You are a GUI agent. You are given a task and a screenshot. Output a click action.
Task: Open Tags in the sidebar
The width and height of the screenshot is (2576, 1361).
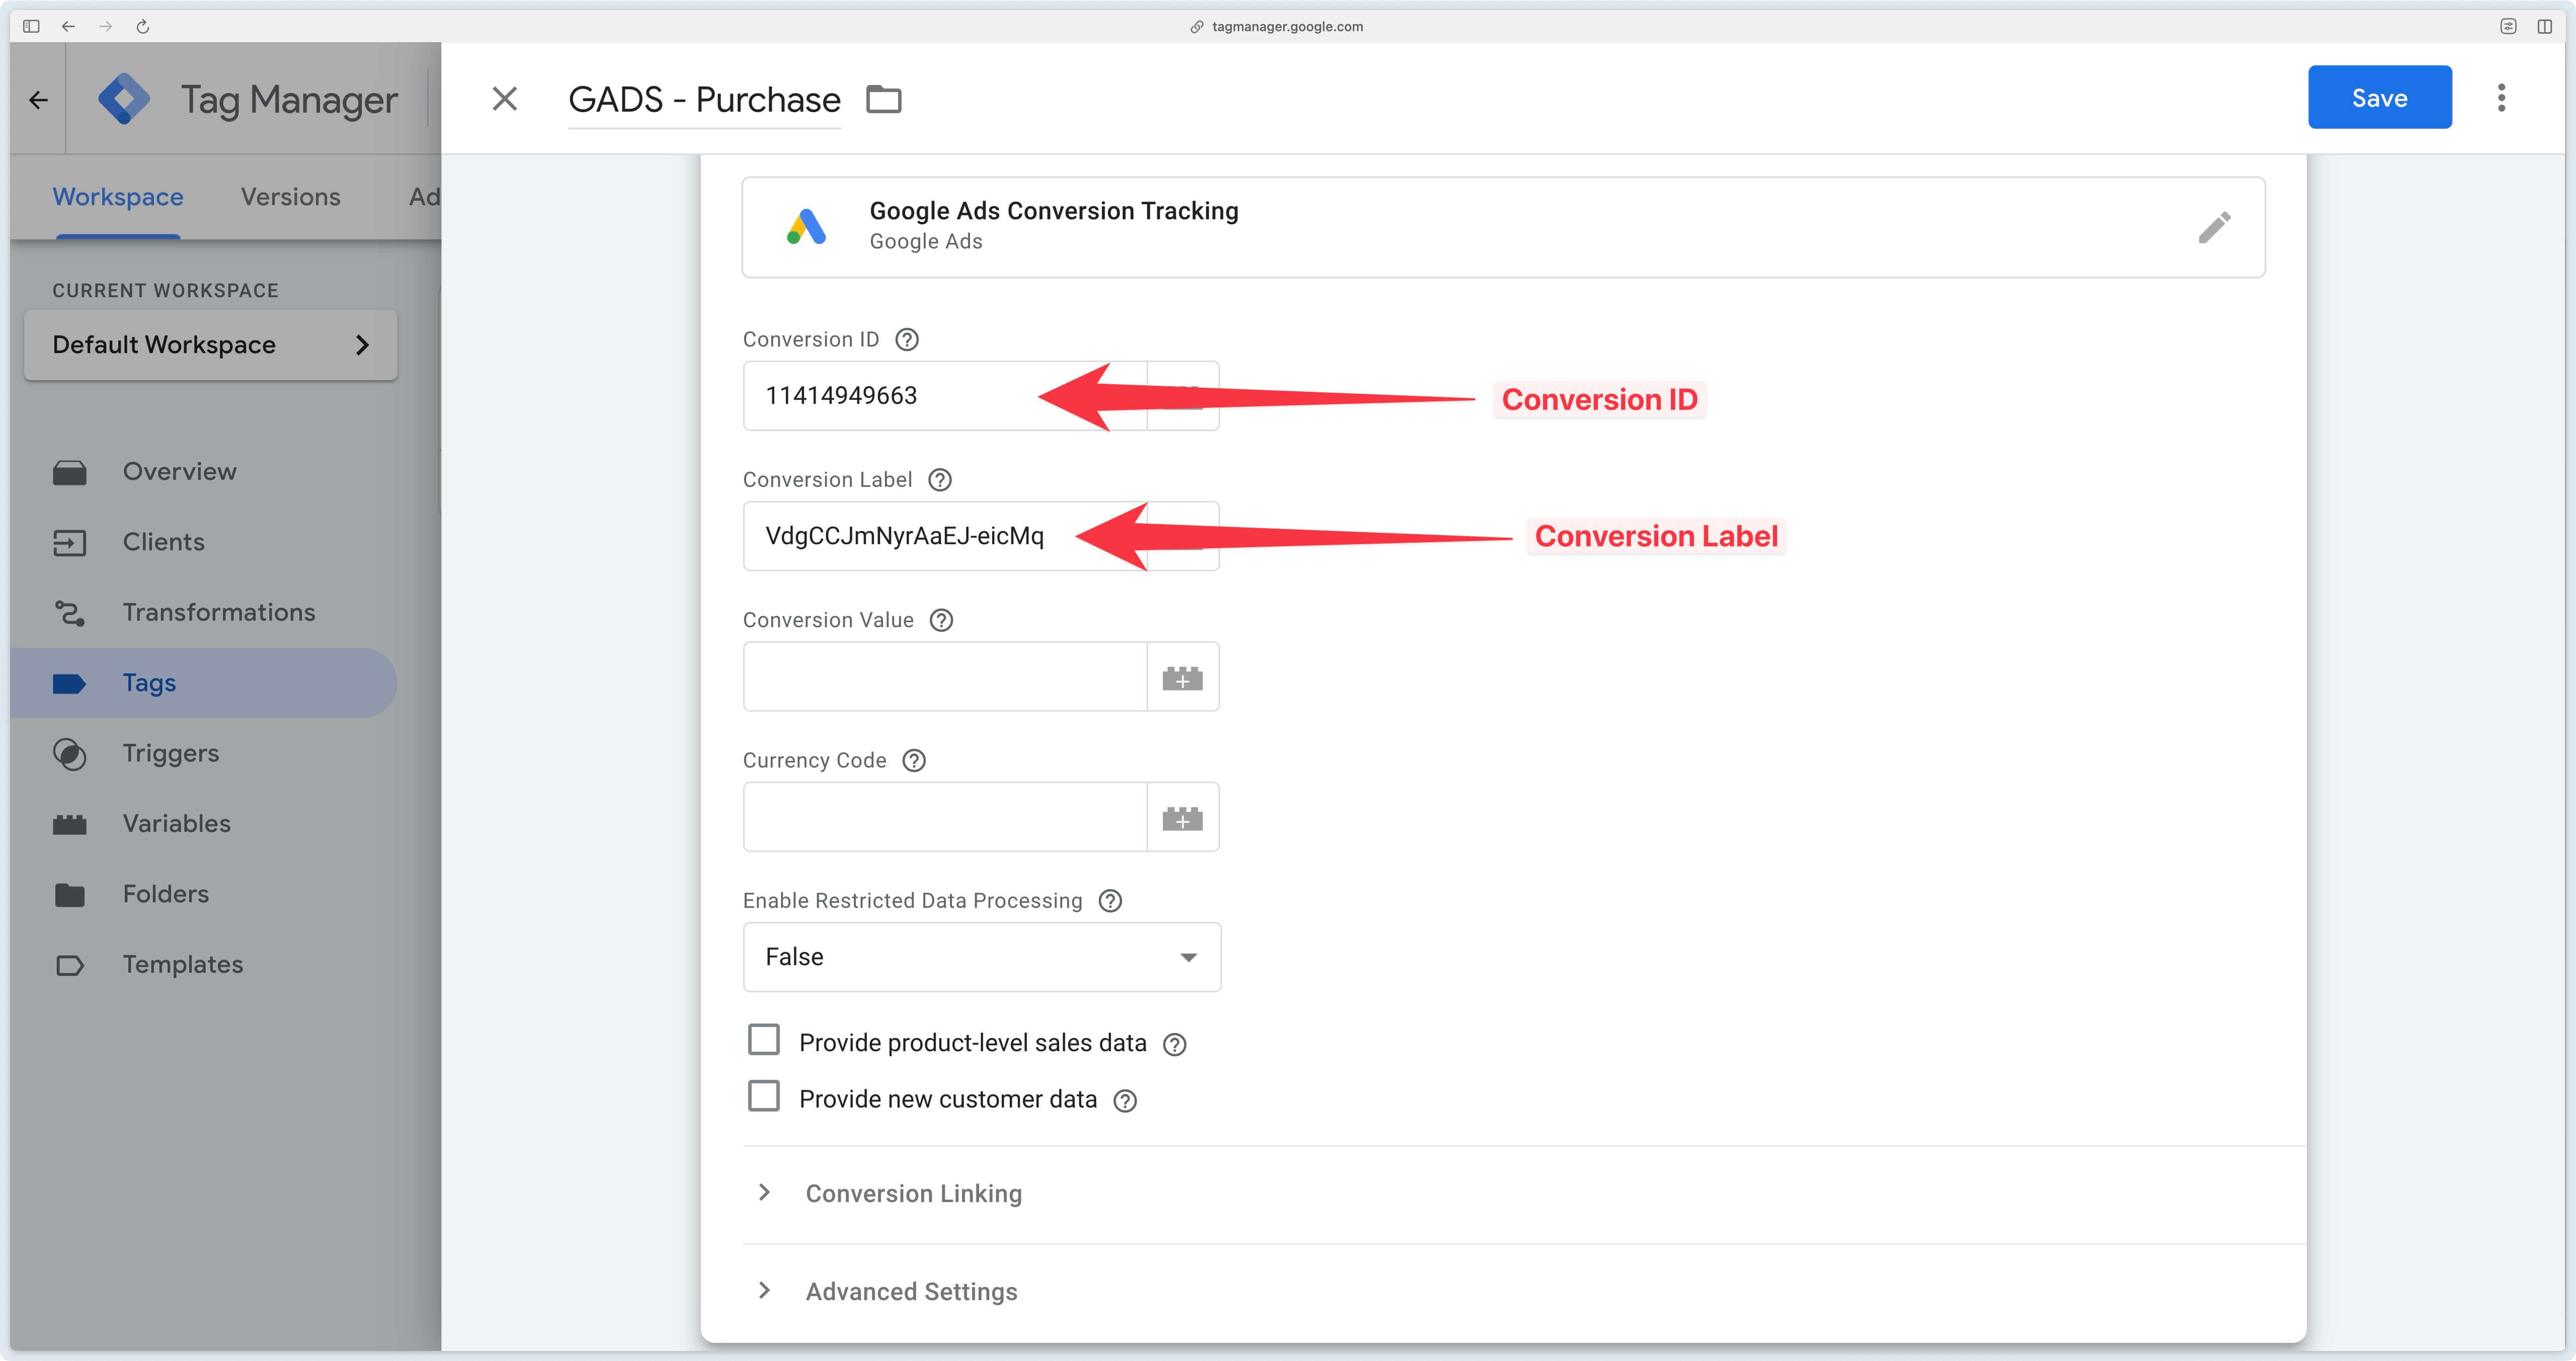(205, 683)
